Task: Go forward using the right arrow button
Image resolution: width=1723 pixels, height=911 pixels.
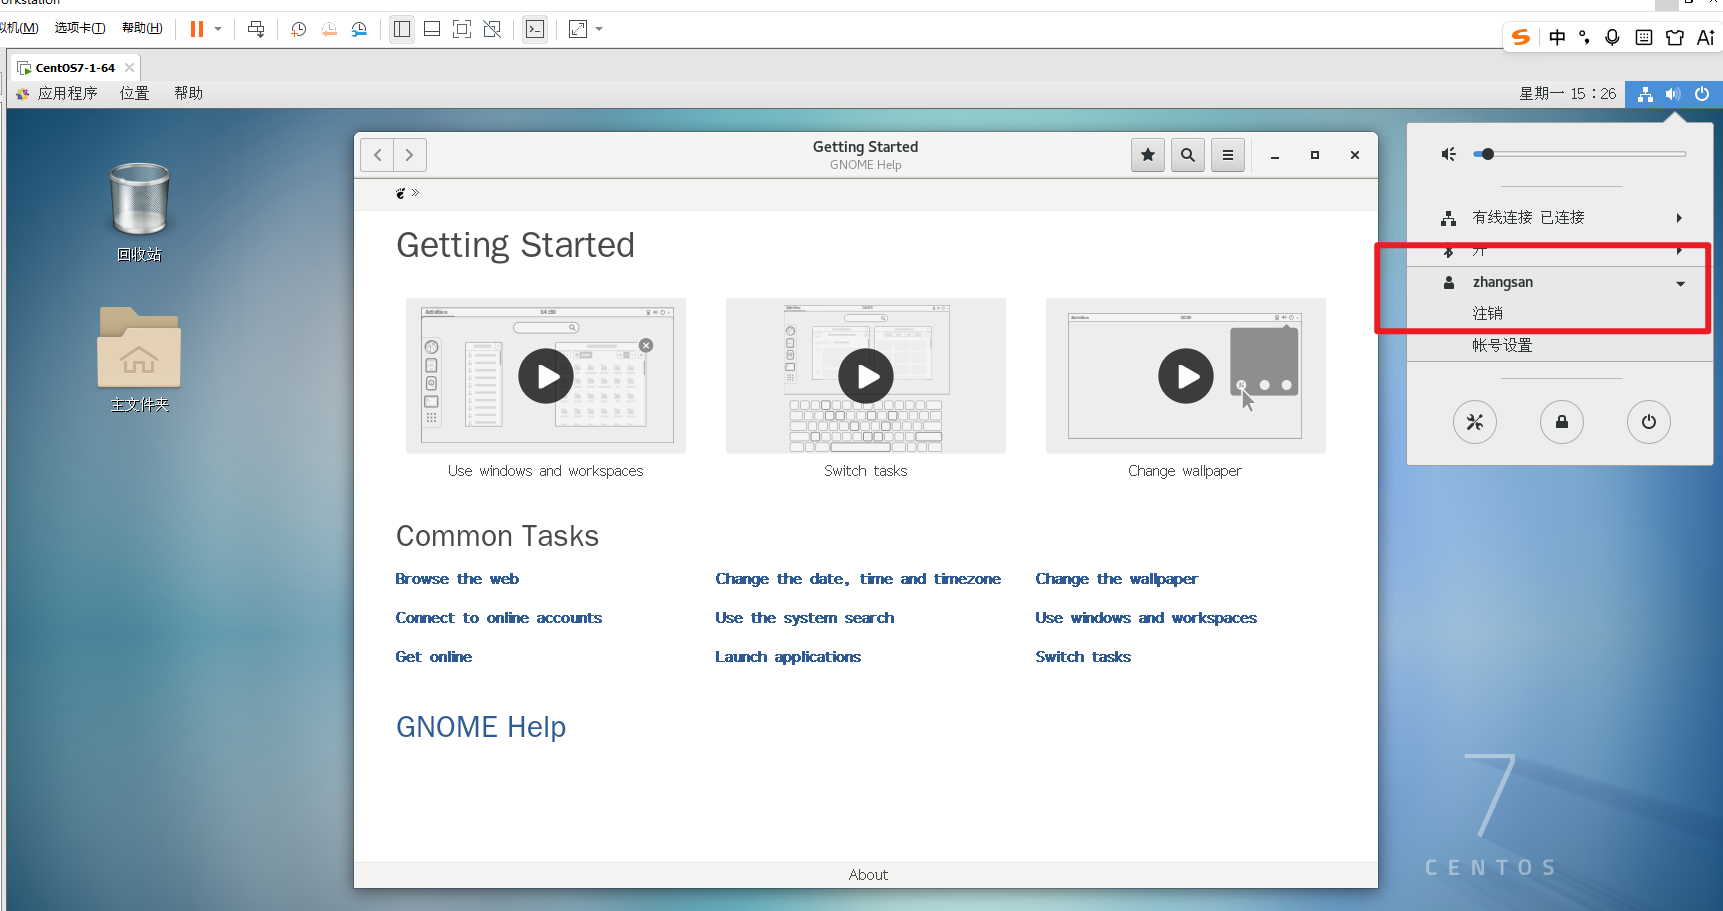Action: (x=410, y=155)
